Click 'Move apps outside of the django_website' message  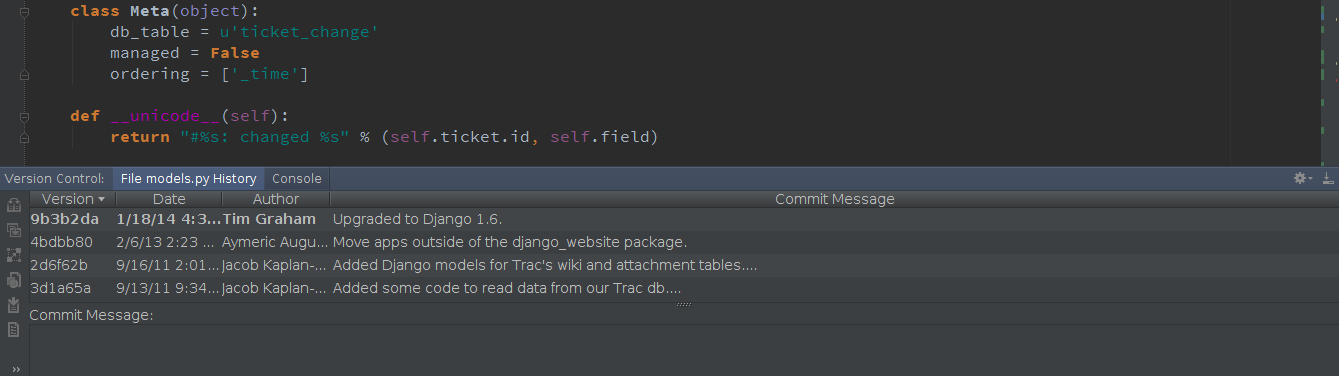tap(509, 242)
